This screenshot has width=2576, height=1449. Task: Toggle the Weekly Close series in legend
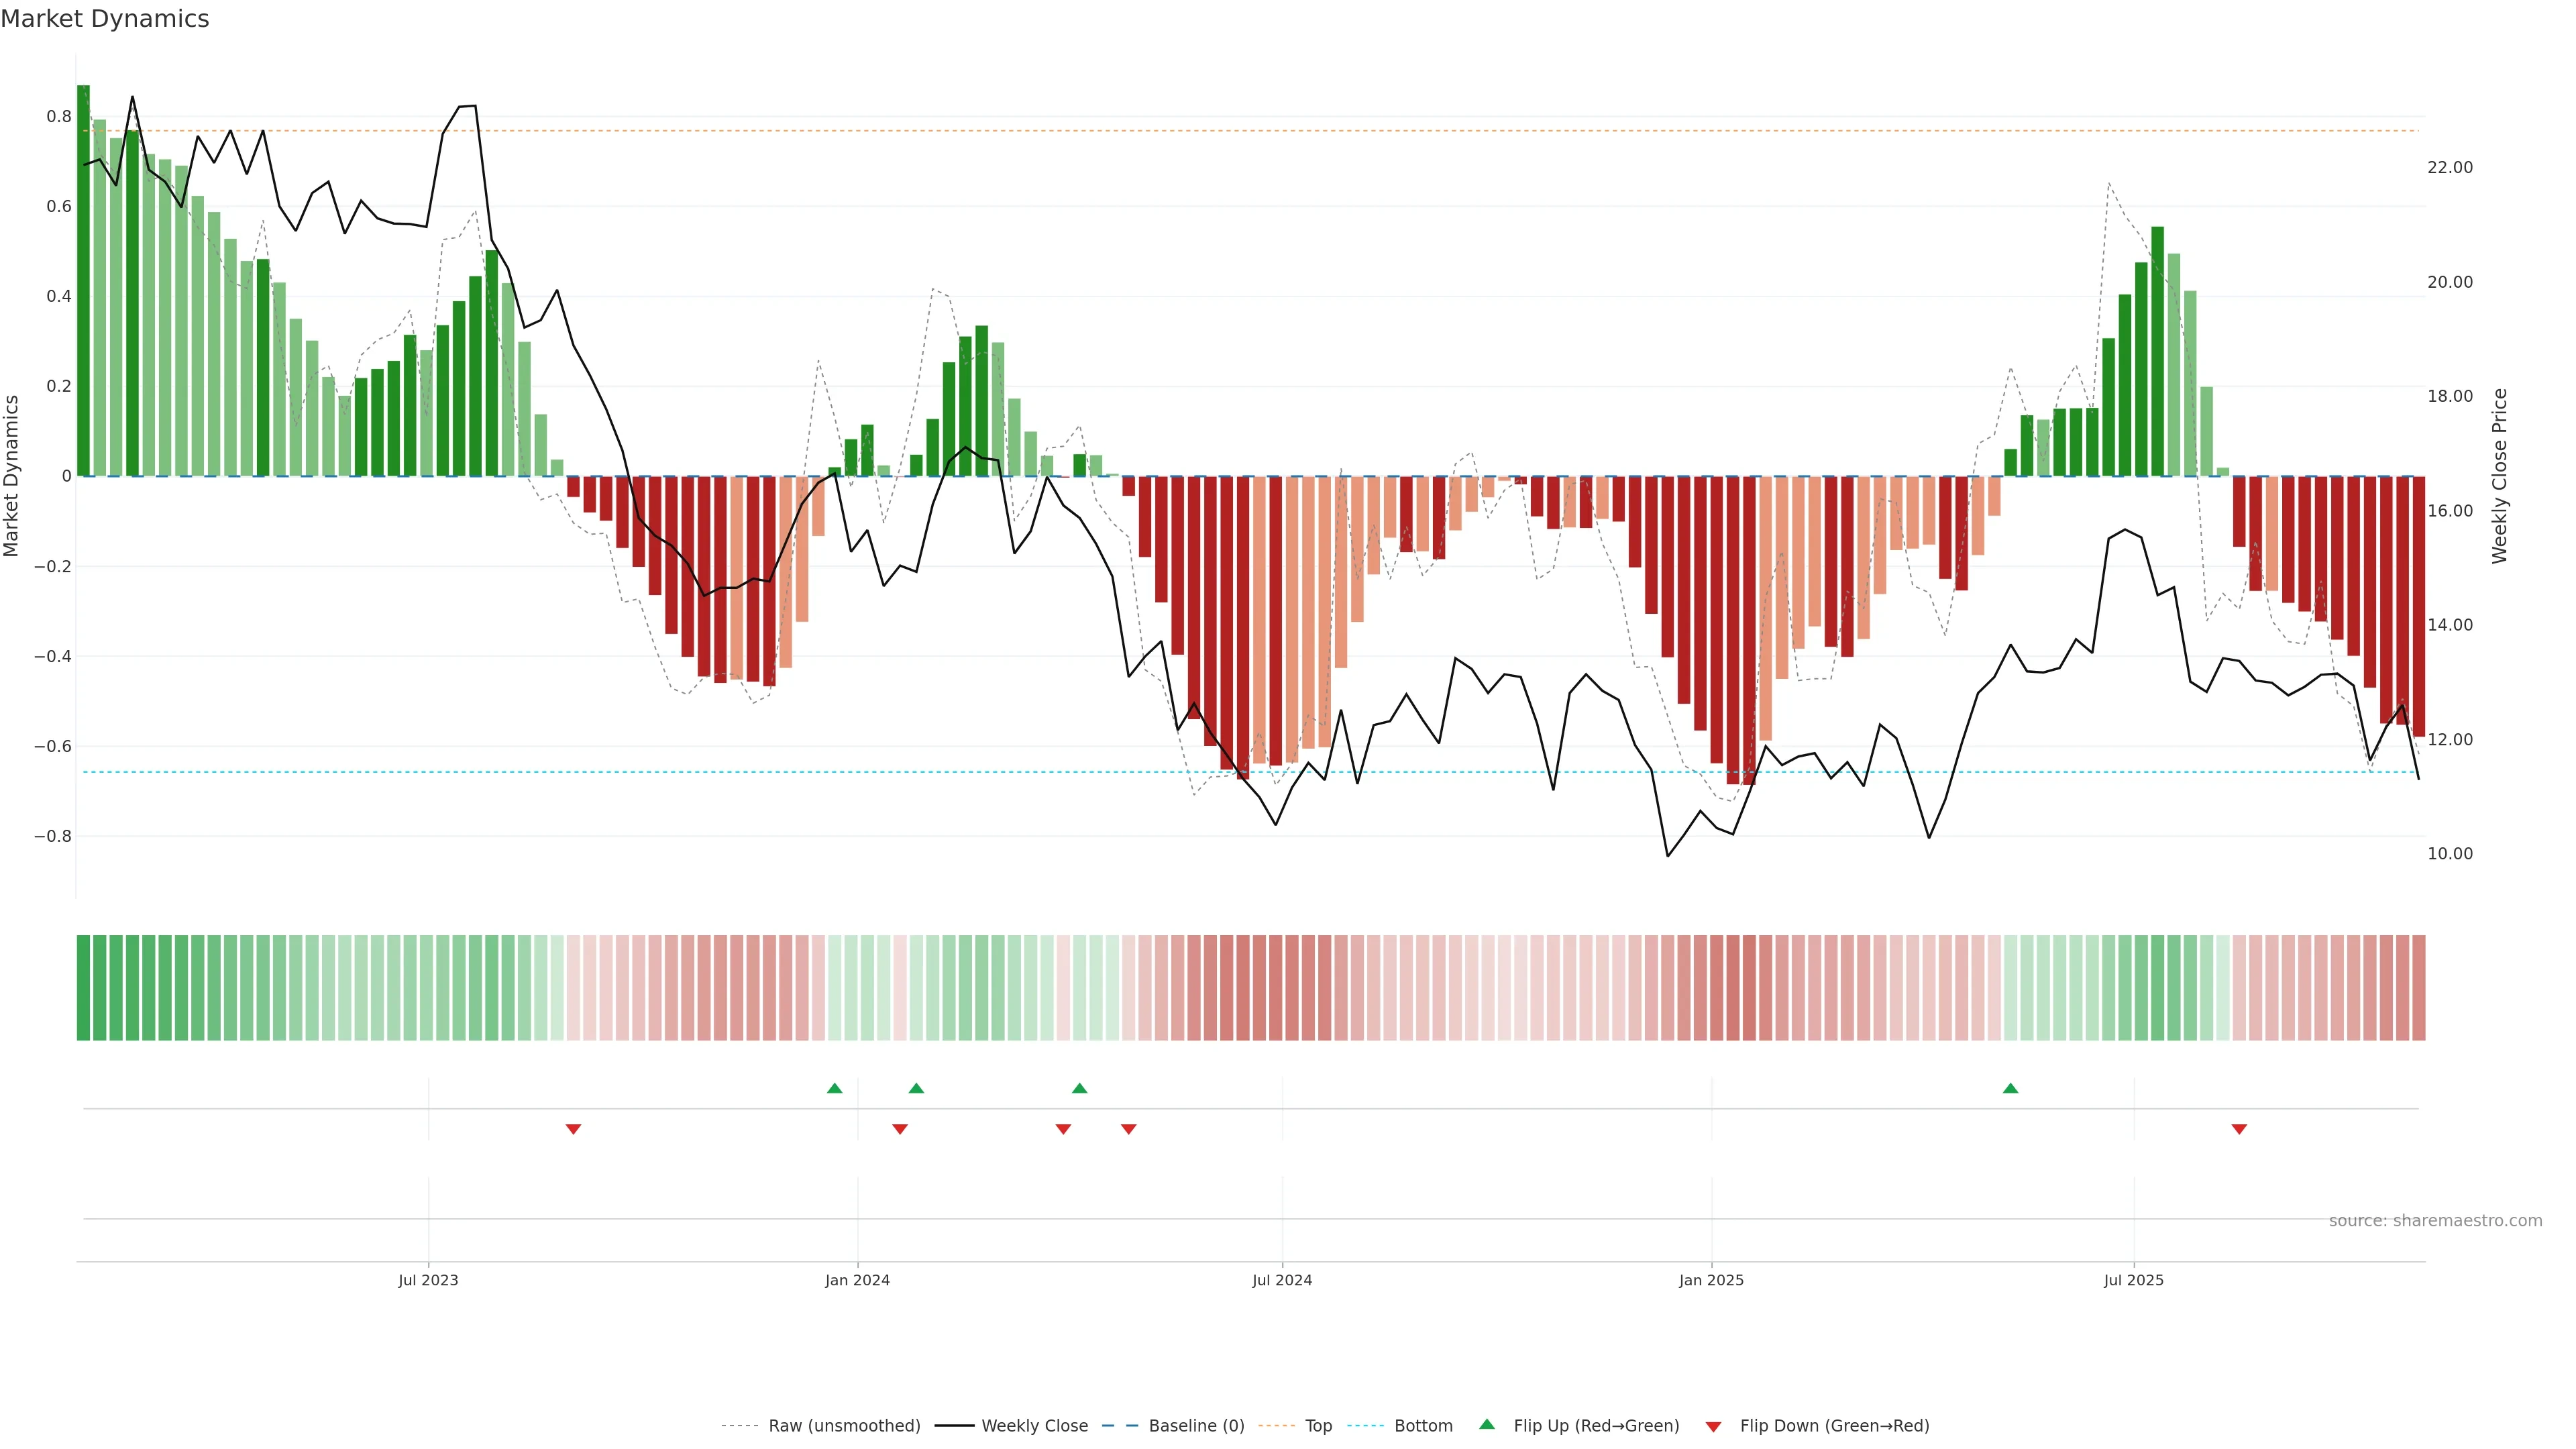(1034, 1426)
